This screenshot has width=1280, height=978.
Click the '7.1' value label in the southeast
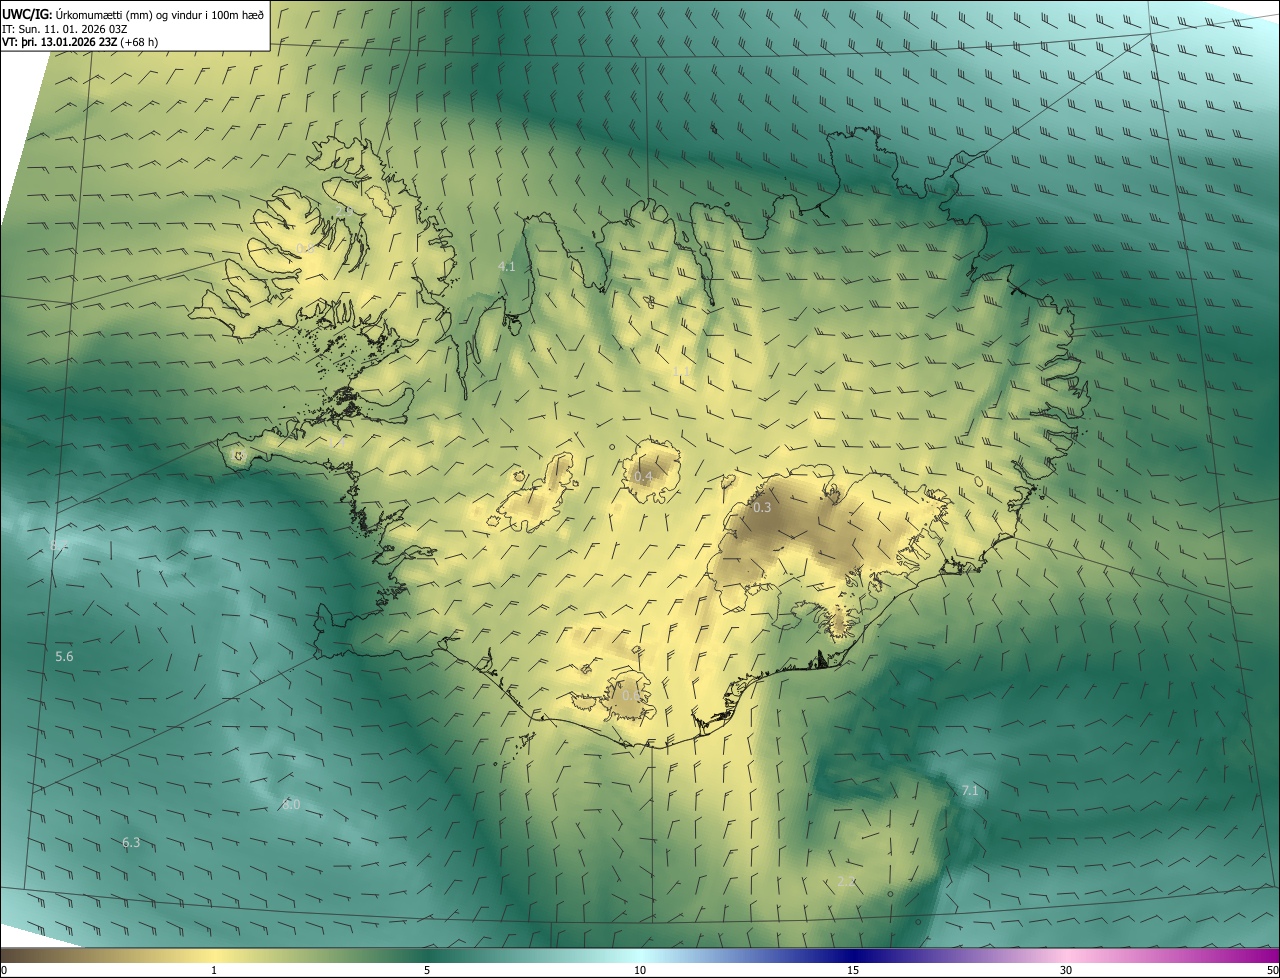point(970,791)
